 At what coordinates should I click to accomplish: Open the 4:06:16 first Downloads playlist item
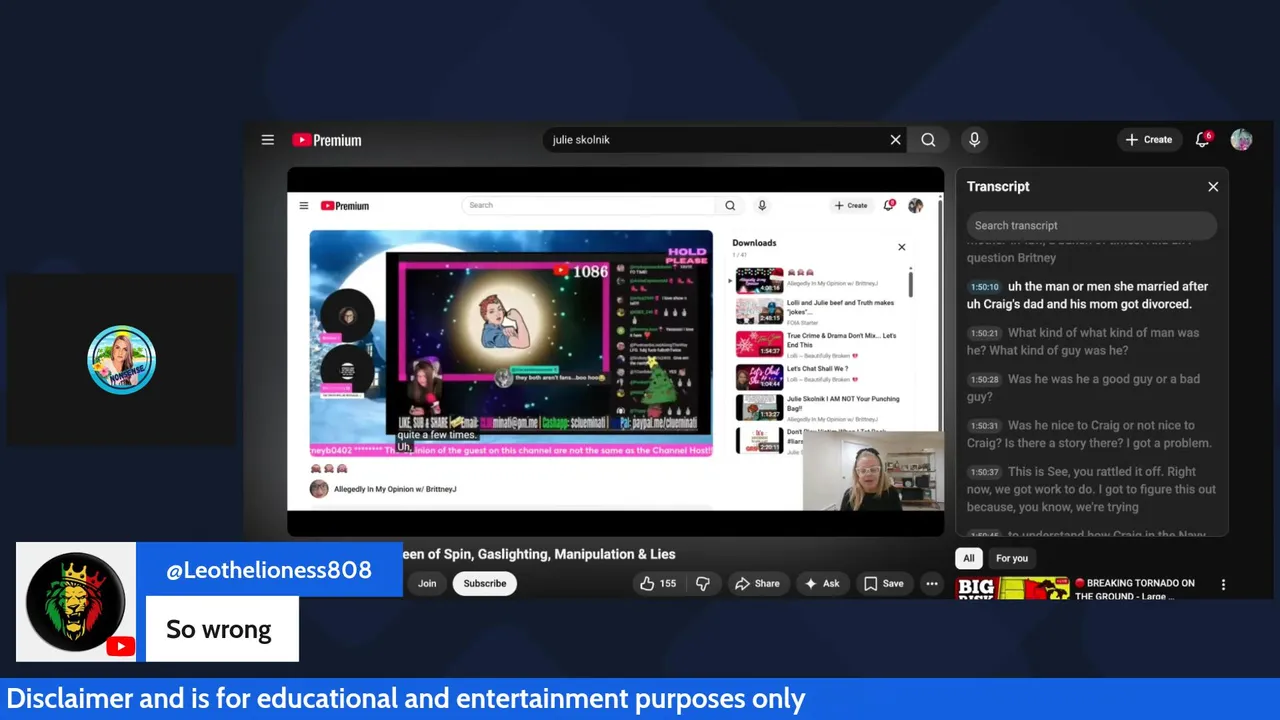click(819, 280)
